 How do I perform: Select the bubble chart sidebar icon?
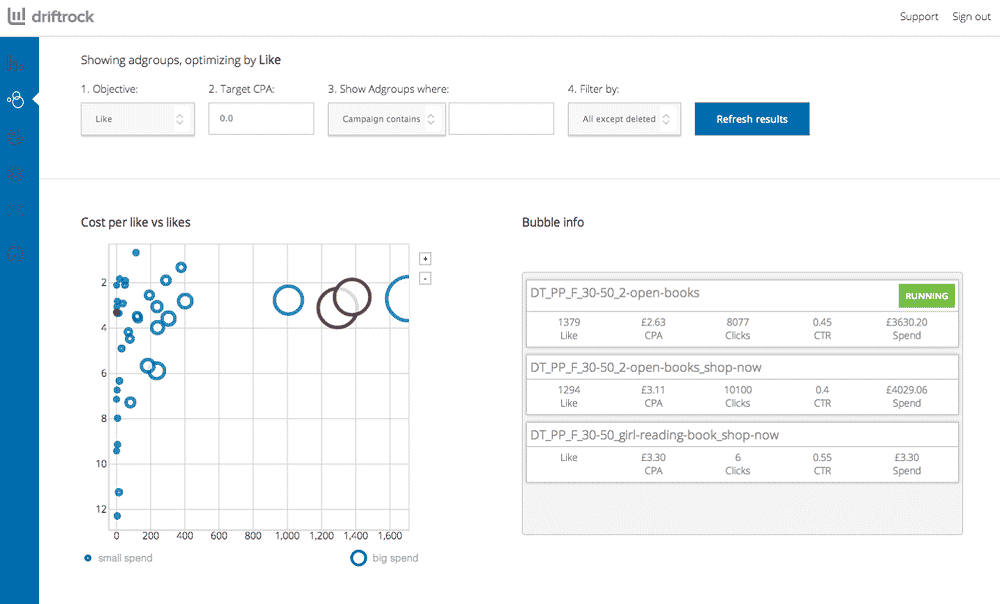[15, 100]
